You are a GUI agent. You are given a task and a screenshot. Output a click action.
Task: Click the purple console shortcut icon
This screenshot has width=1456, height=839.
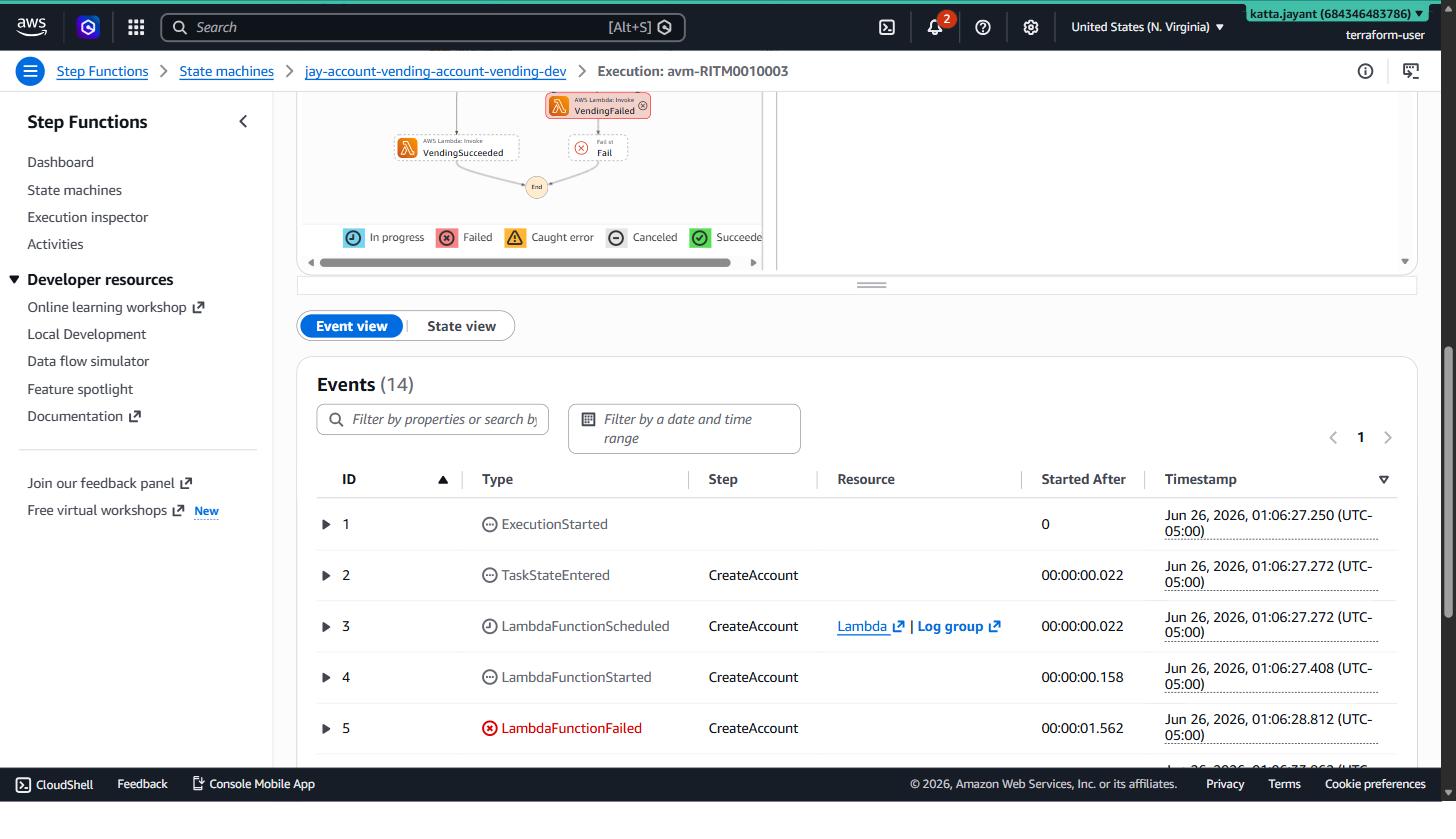pos(88,27)
